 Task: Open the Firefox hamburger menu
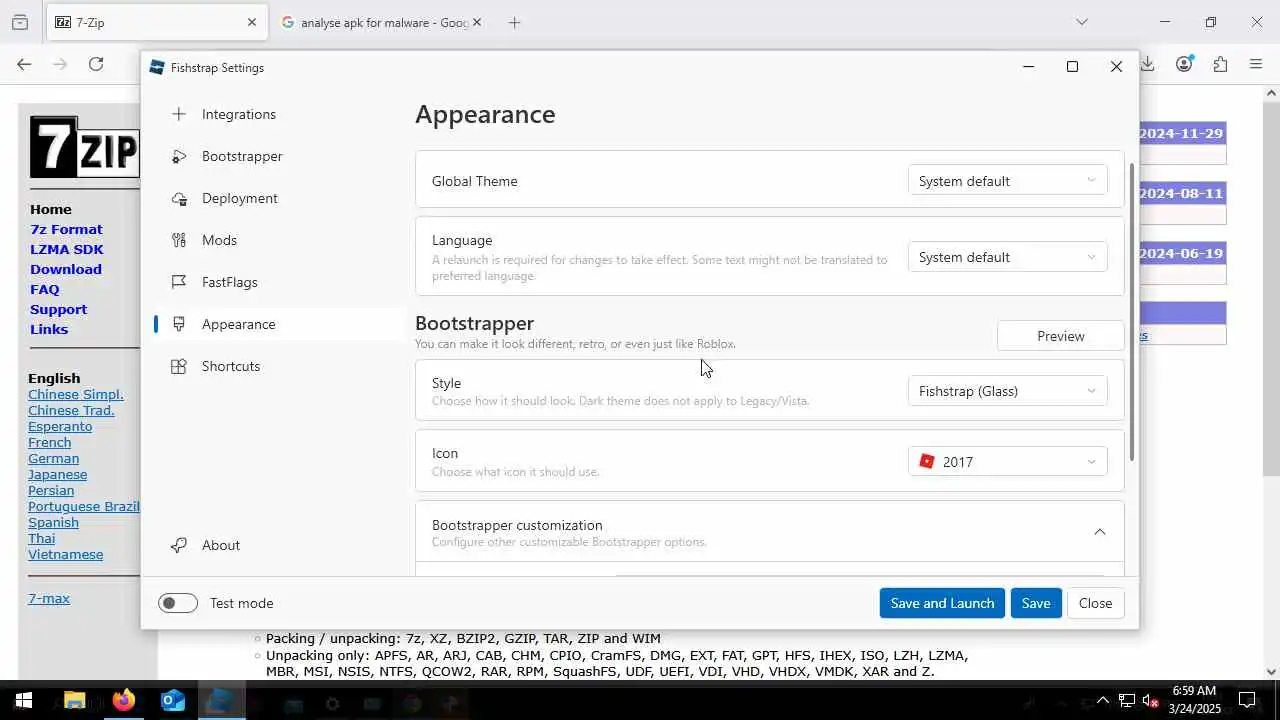[x=1256, y=64]
